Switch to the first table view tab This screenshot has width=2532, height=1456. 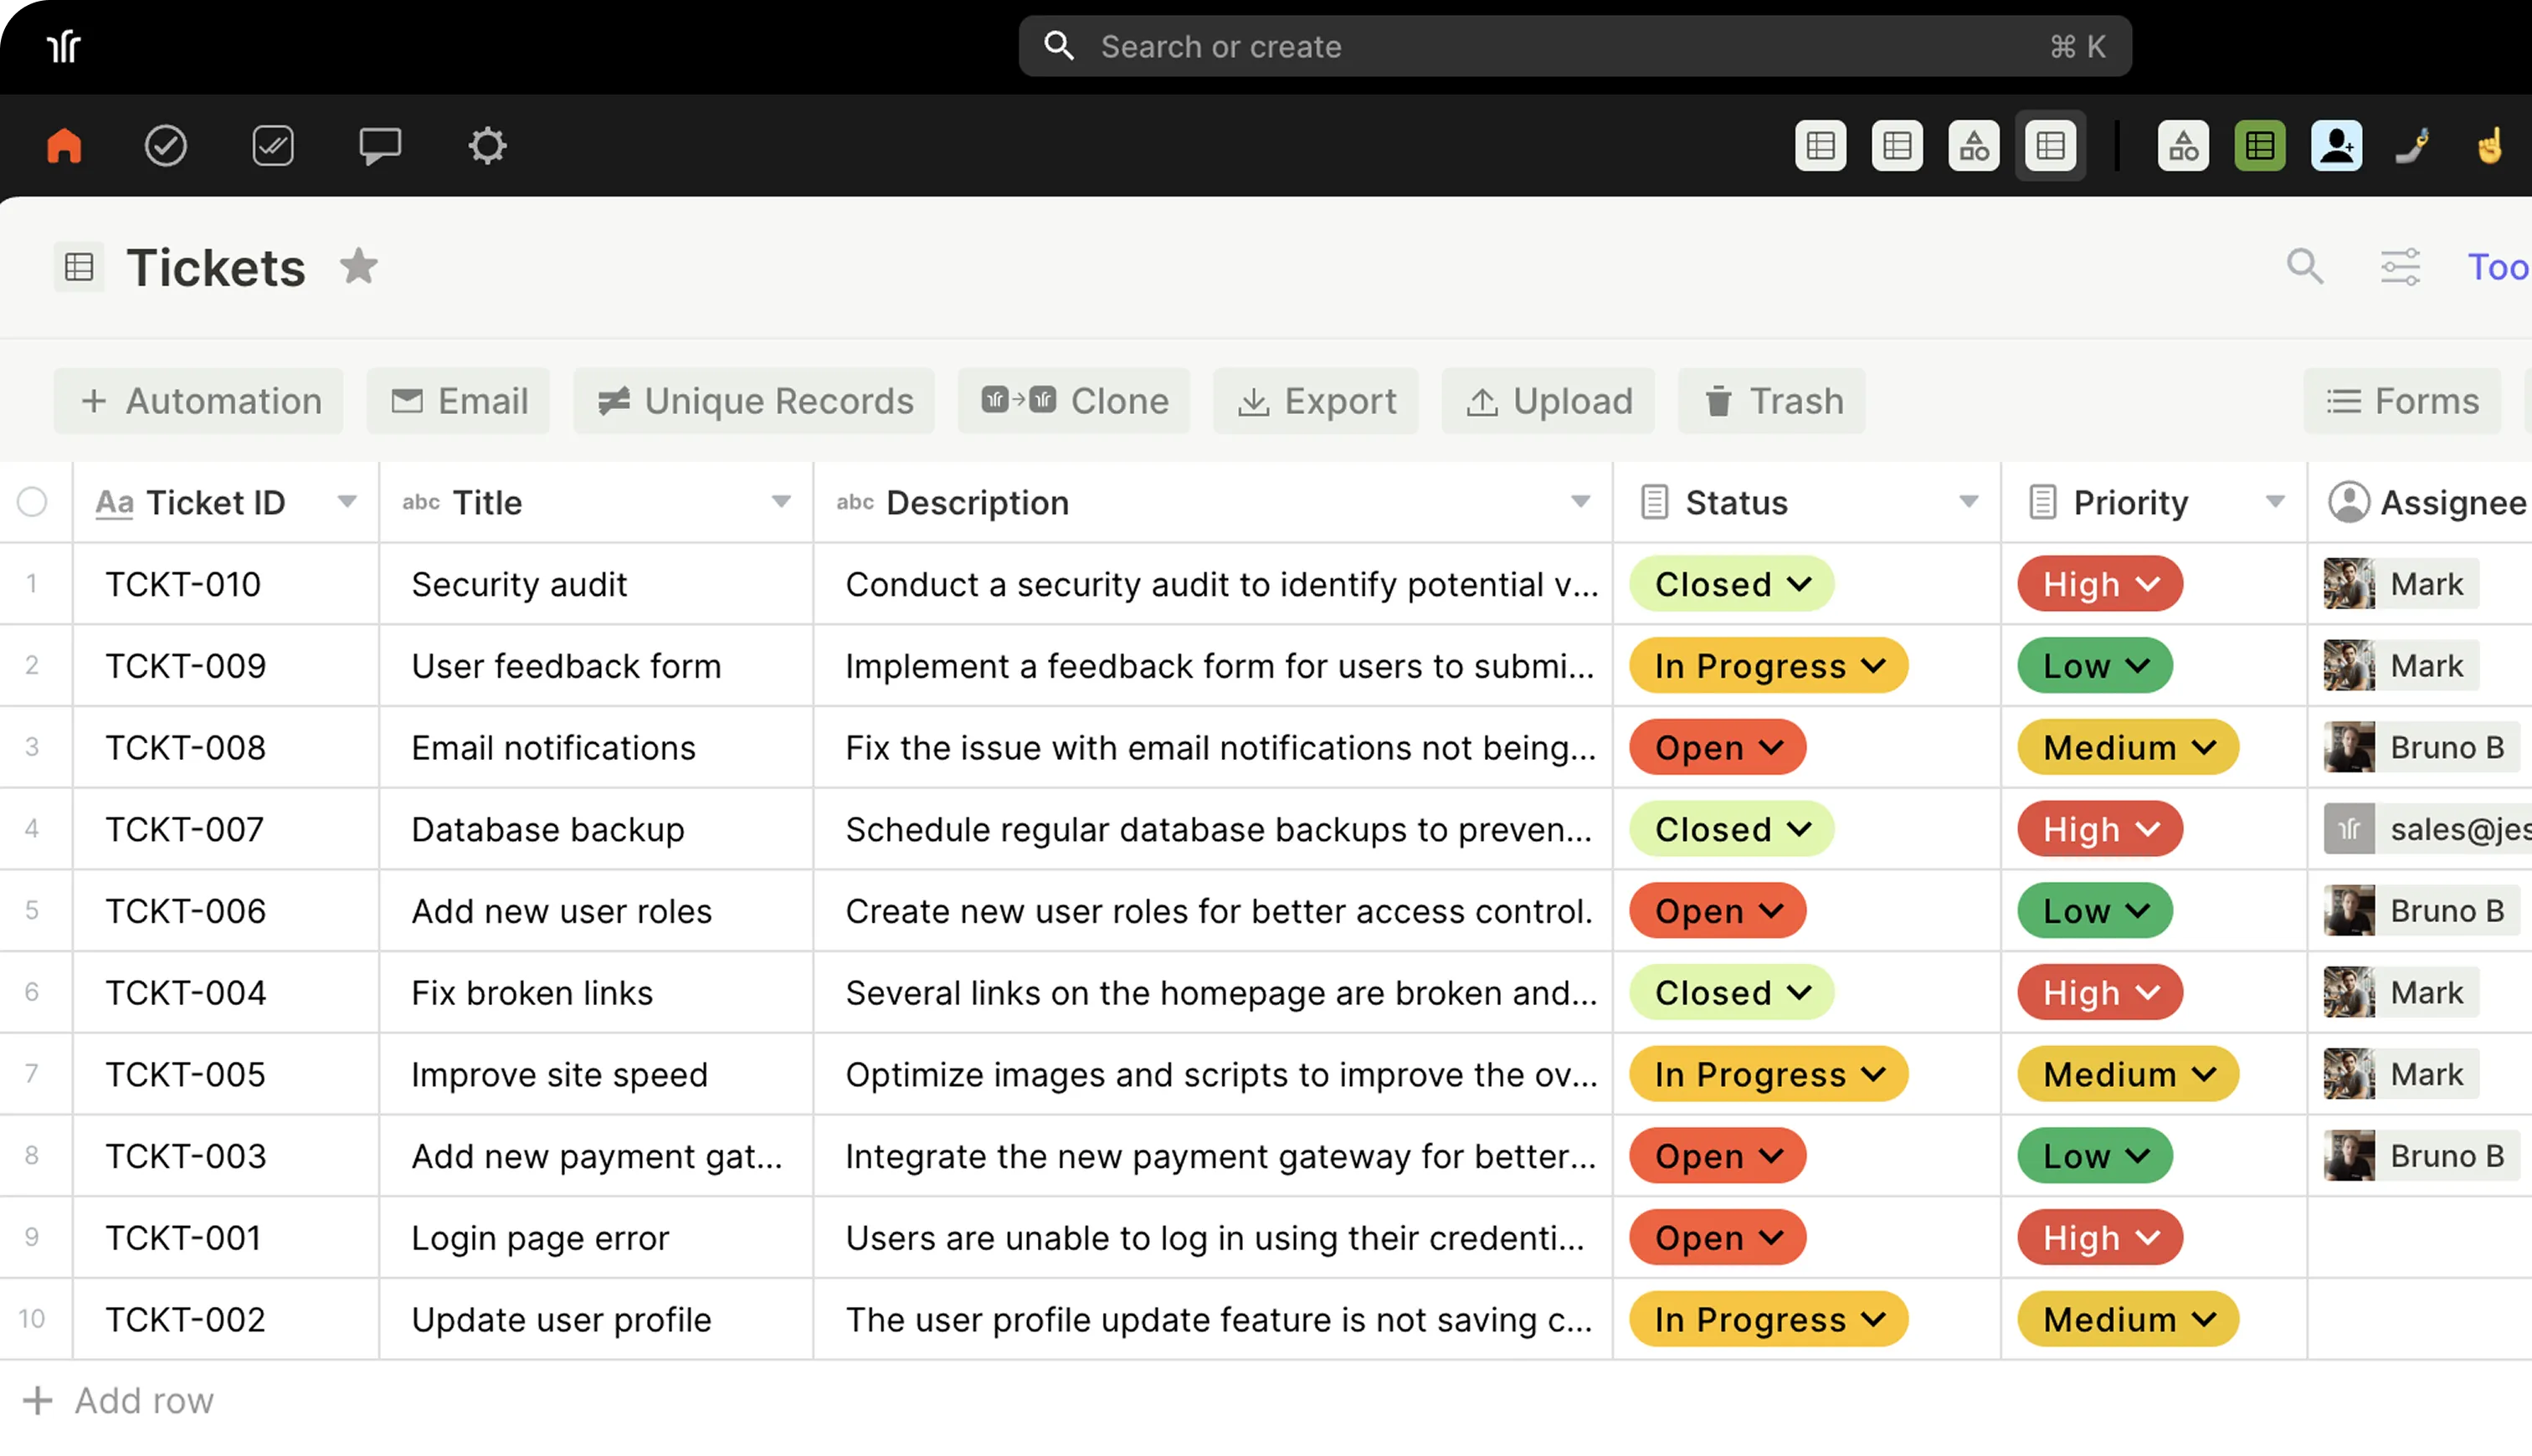point(1820,146)
